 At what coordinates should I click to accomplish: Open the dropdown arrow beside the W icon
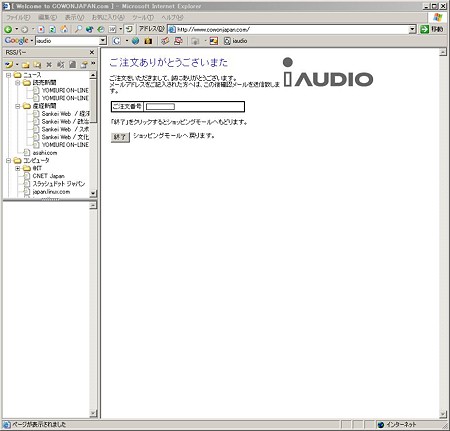coord(121,29)
